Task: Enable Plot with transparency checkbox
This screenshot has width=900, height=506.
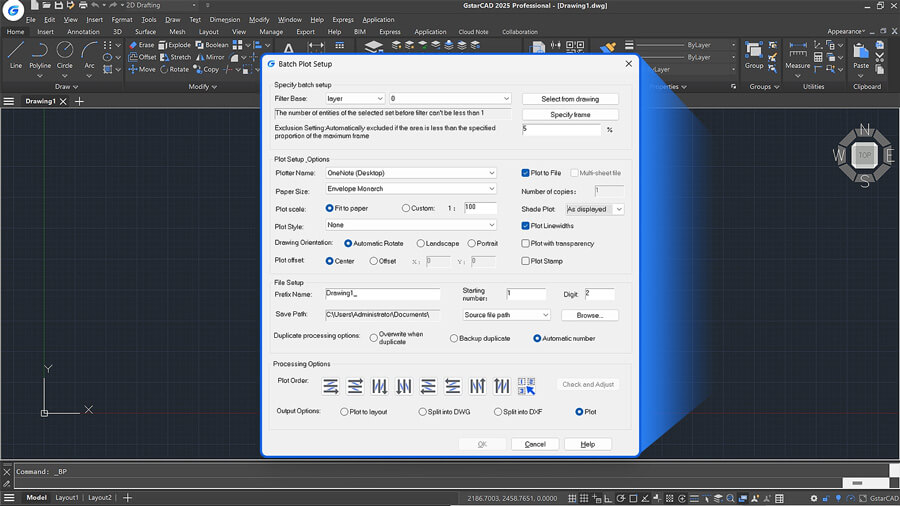Action: (525, 243)
